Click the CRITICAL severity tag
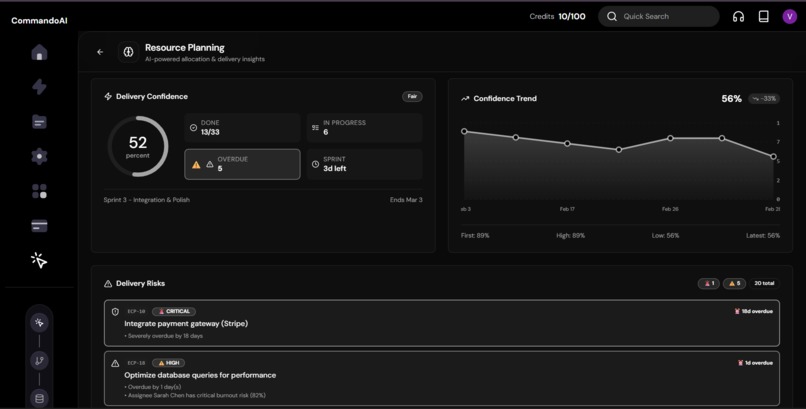 pyautogui.click(x=174, y=311)
